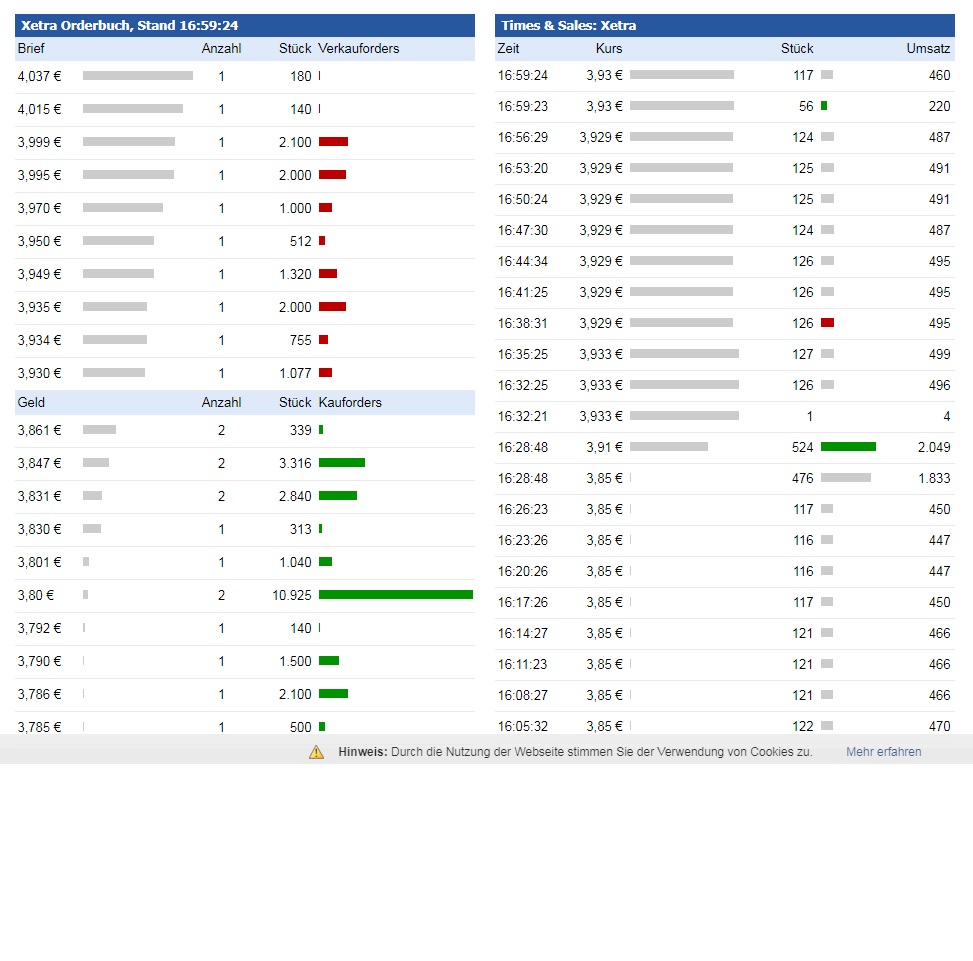
Task: Click the 1.833 Umsatz value
Action: click(x=934, y=478)
